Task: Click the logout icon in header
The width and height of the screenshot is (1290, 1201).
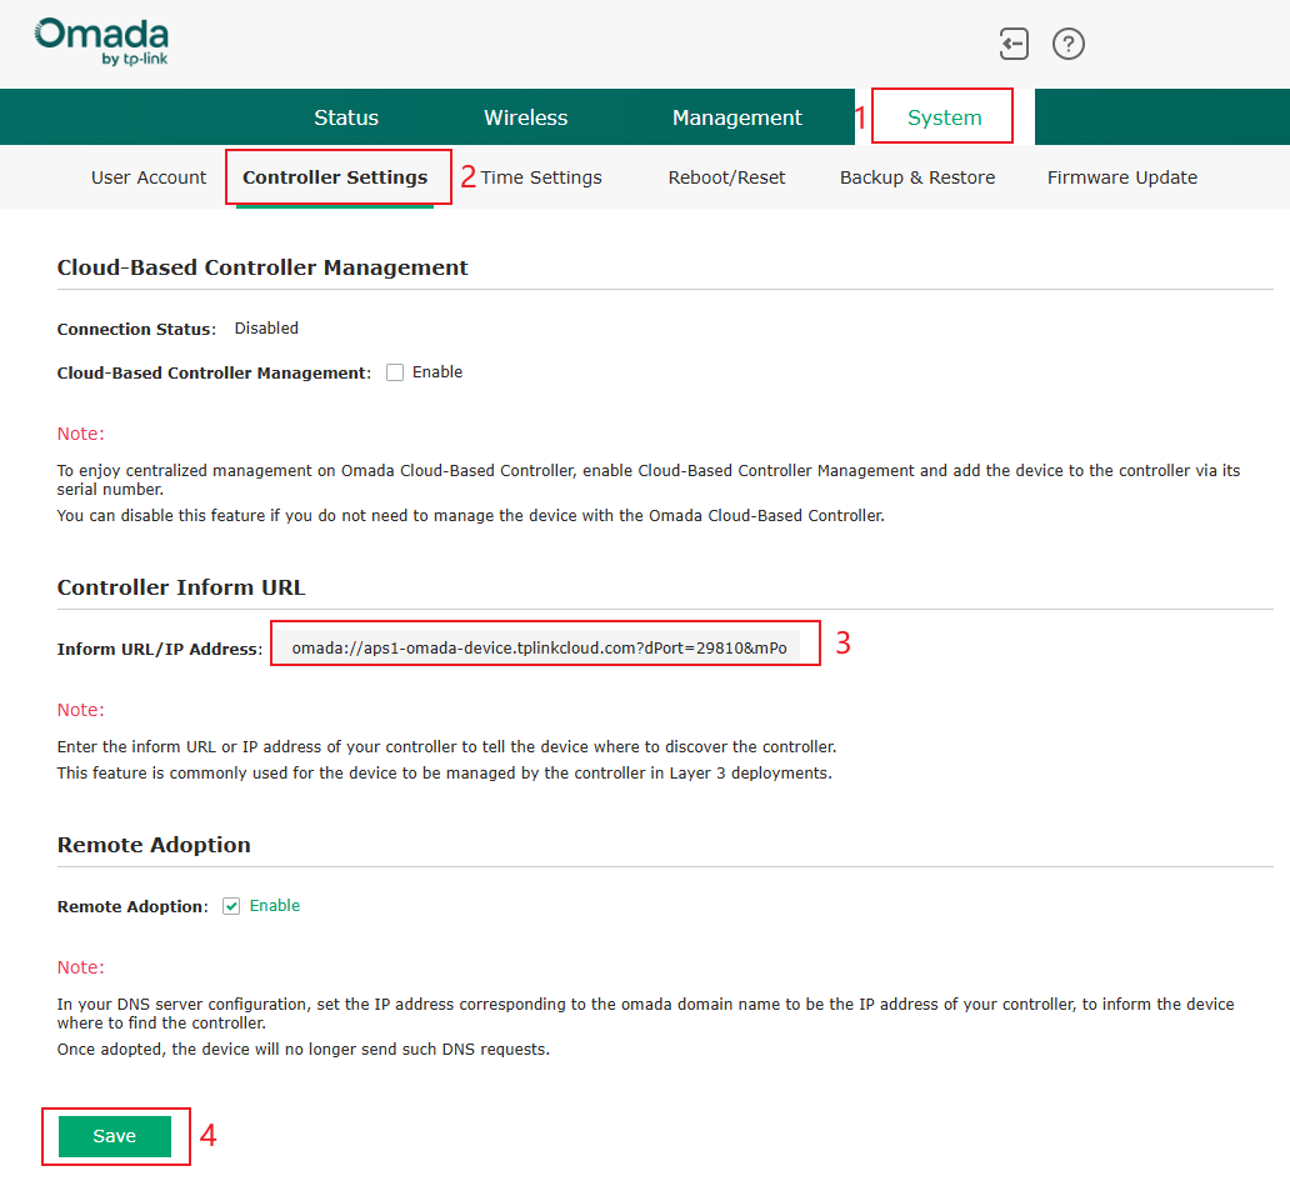Action: coord(1014,44)
